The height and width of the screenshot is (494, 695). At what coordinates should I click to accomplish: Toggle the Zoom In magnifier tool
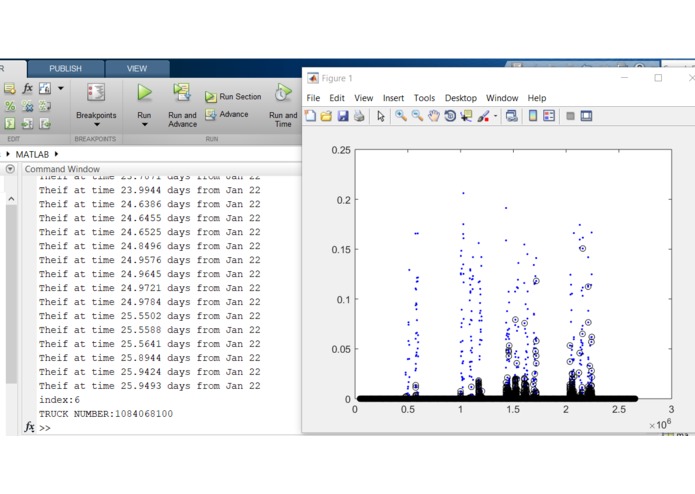(401, 116)
